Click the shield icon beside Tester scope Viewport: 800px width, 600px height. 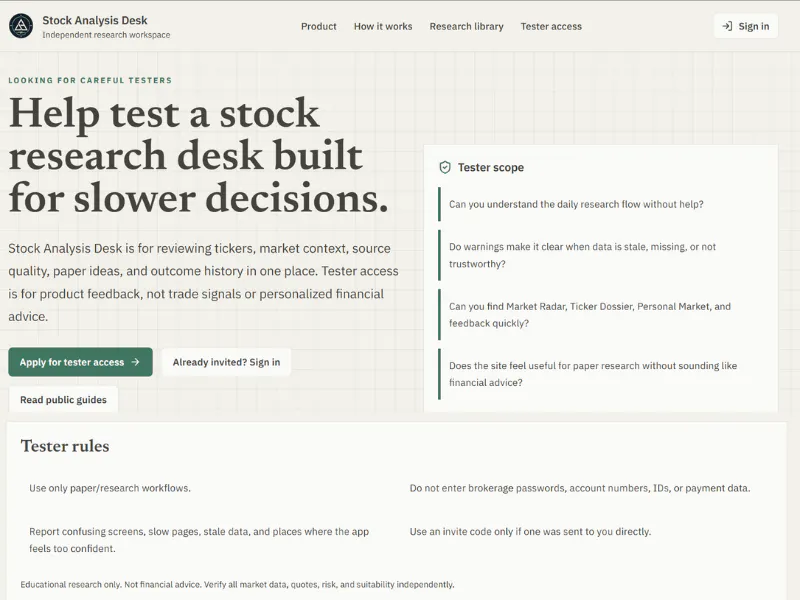coord(445,167)
